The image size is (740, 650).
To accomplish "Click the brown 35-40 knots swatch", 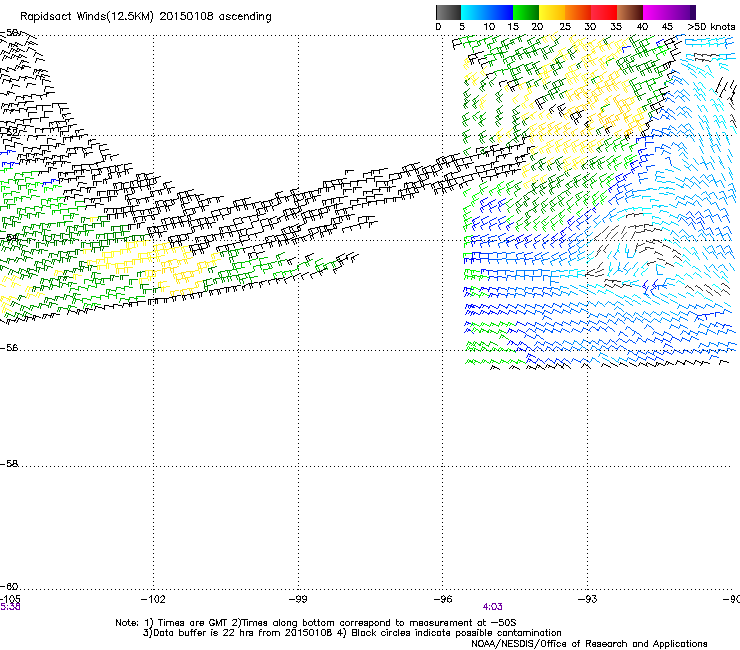I will [630, 12].
